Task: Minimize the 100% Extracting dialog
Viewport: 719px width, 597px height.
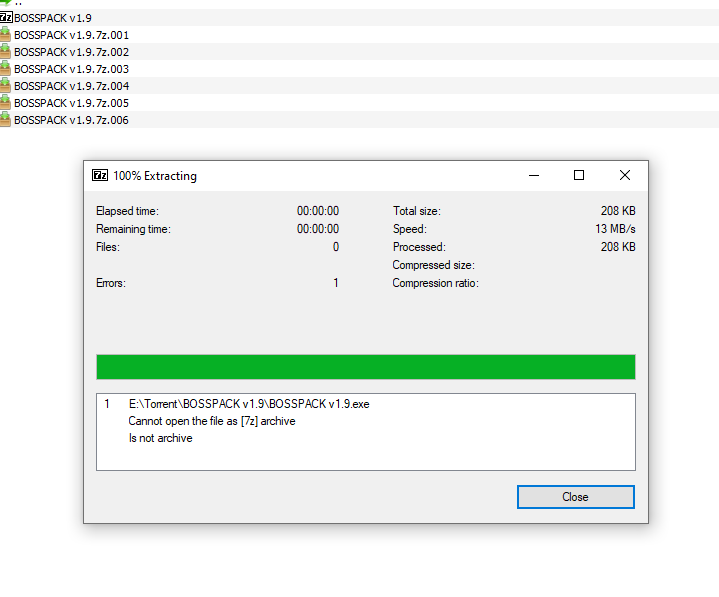Action: tap(534, 175)
